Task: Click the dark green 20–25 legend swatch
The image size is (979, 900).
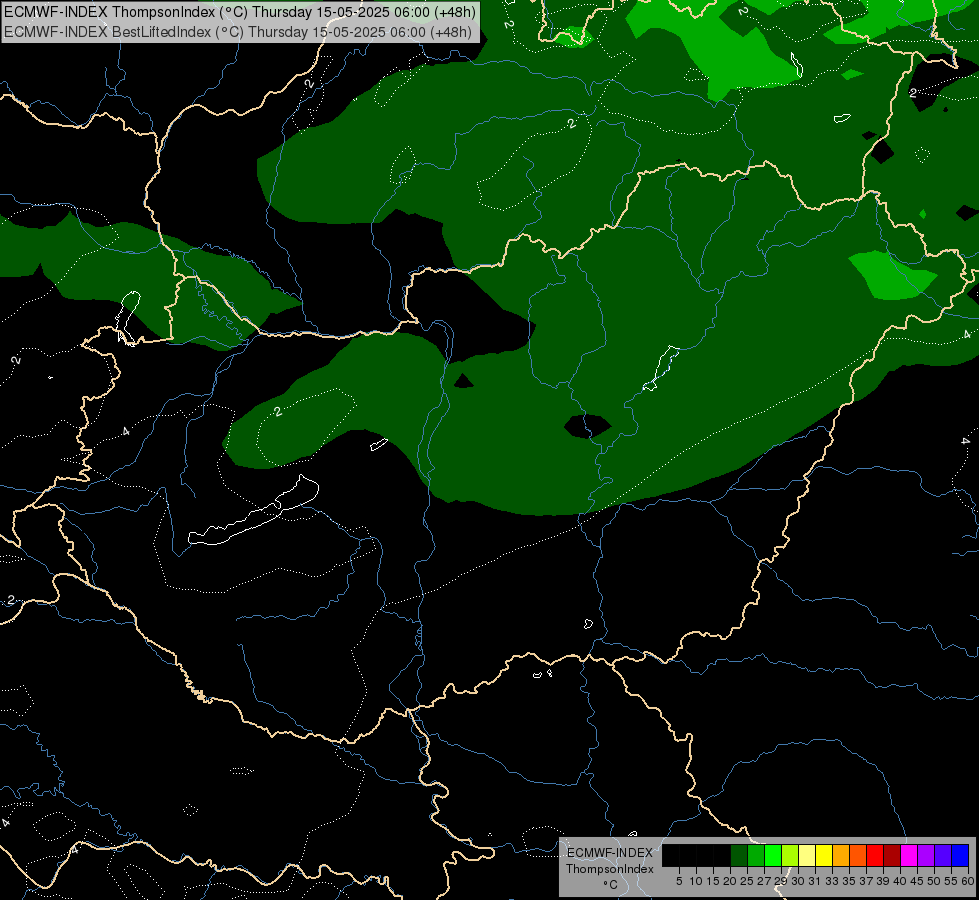Action: (x=739, y=855)
